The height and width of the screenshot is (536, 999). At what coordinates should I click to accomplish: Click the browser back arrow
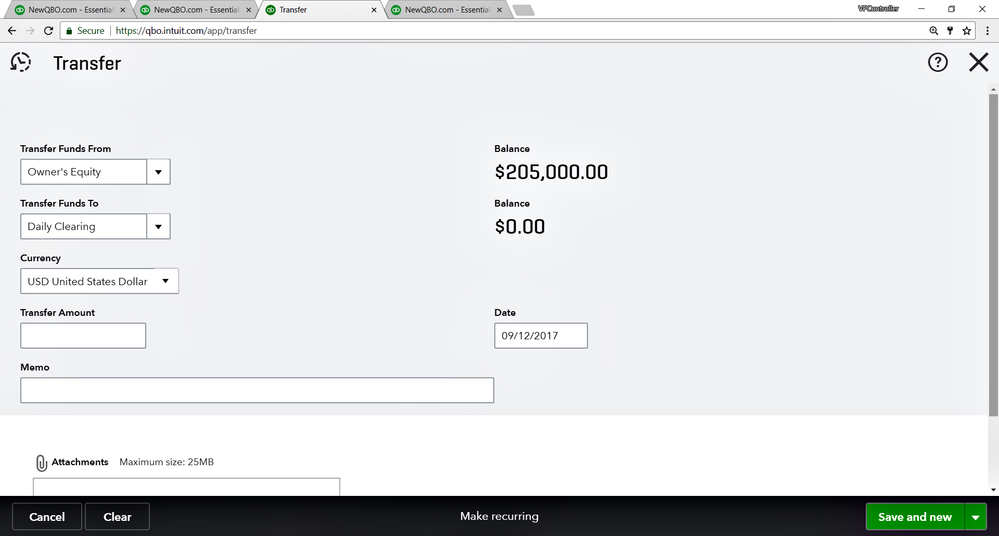[12, 31]
